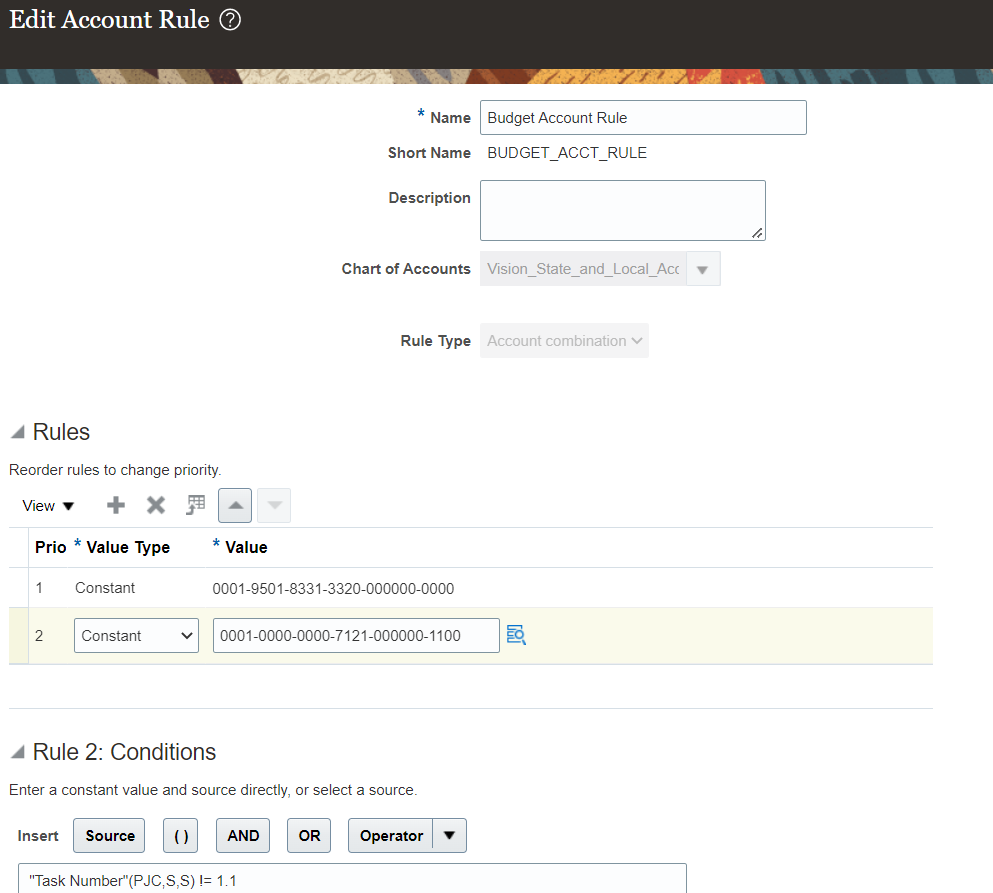Collapse the Rule 2: Conditions section
993x893 pixels.
[18, 752]
